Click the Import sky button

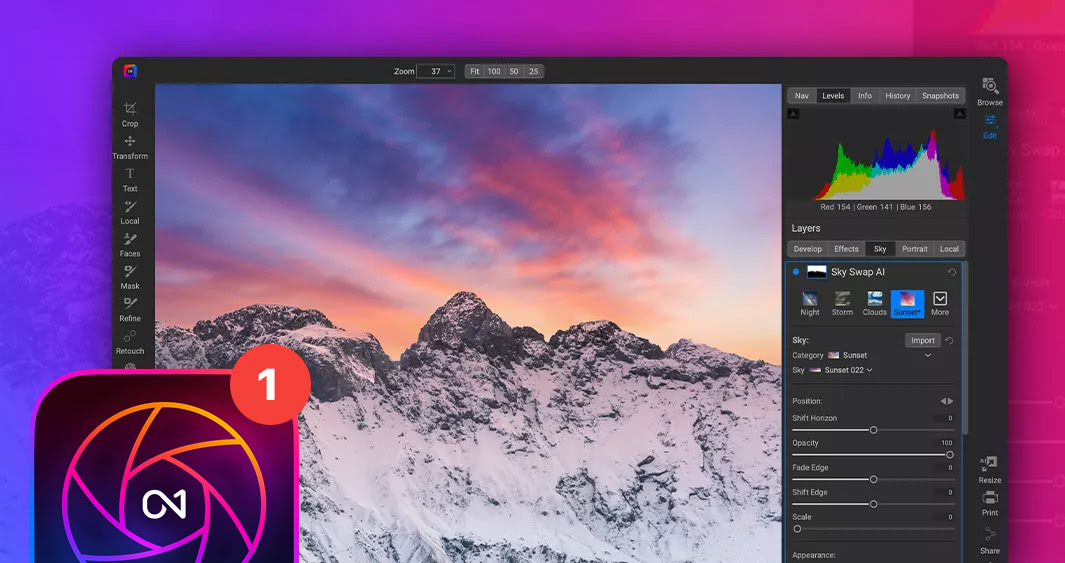923,340
